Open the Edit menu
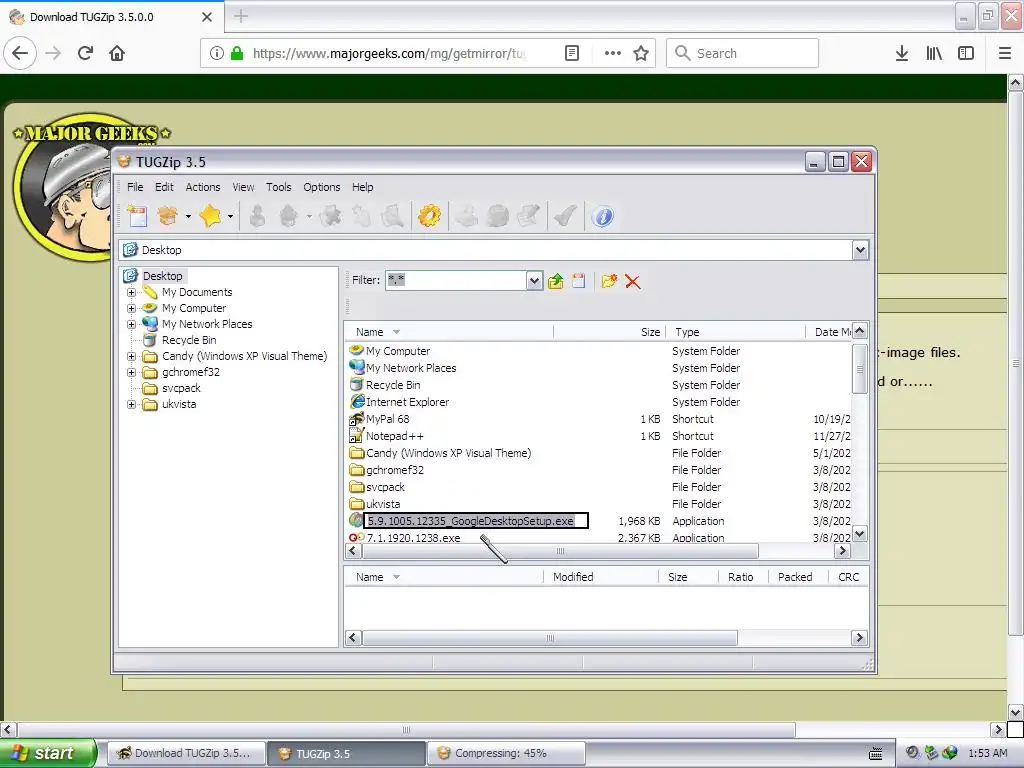Viewport: 1024px width, 768px height. click(x=164, y=187)
